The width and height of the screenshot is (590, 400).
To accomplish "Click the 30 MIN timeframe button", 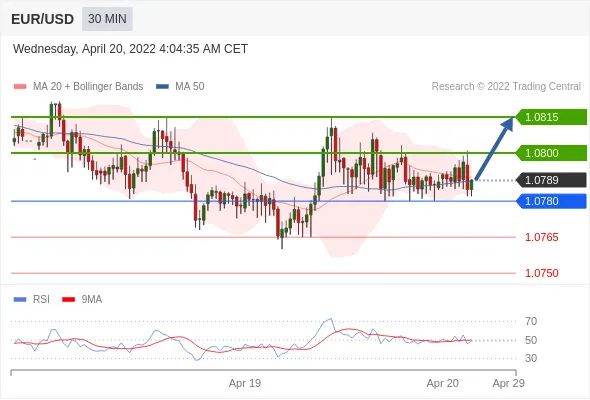I will tap(107, 19).
